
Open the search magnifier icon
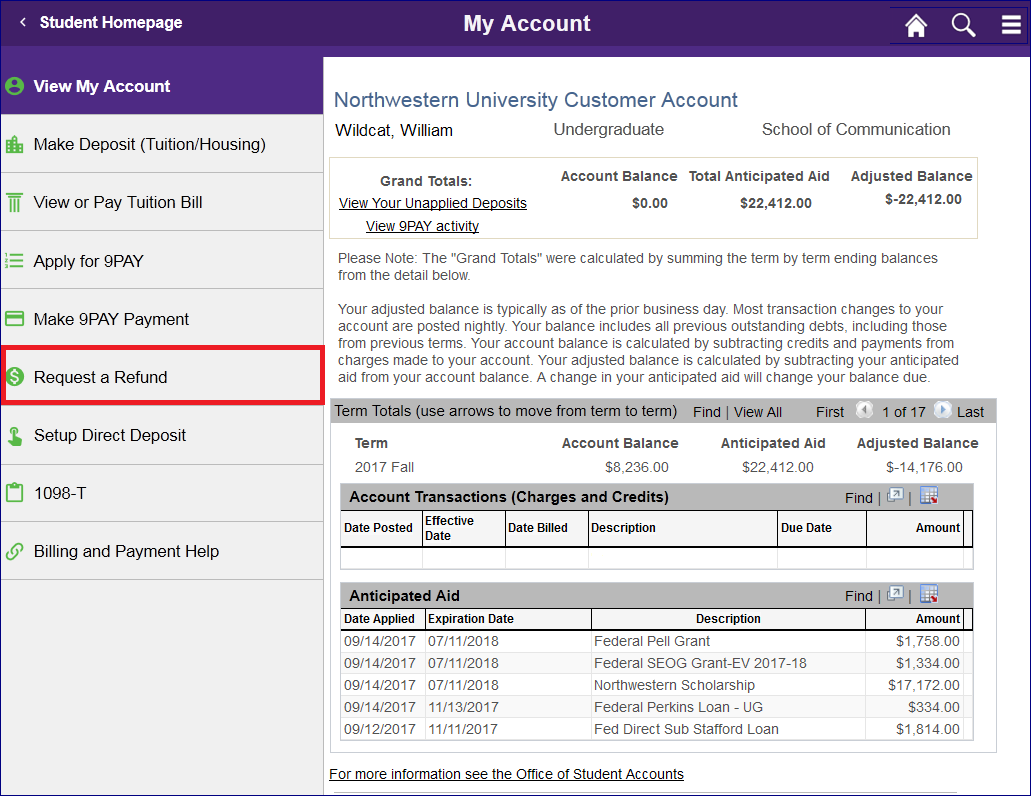(963, 24)
